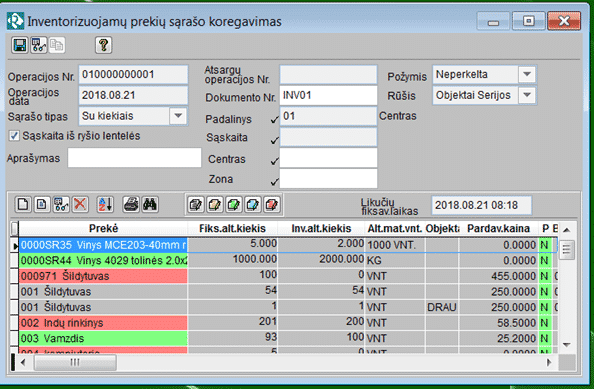Click the beige stacked-pages edit icon

click(x=215, y=205)
